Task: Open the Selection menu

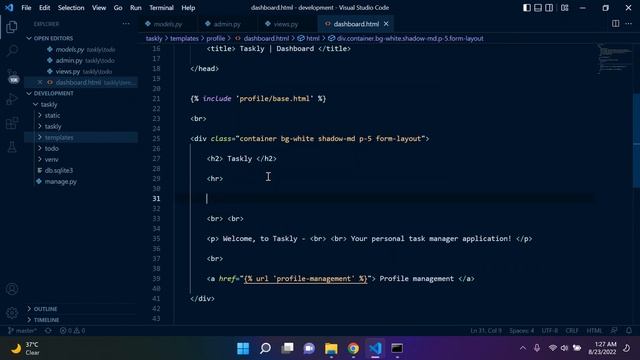Action: (71, 8)
